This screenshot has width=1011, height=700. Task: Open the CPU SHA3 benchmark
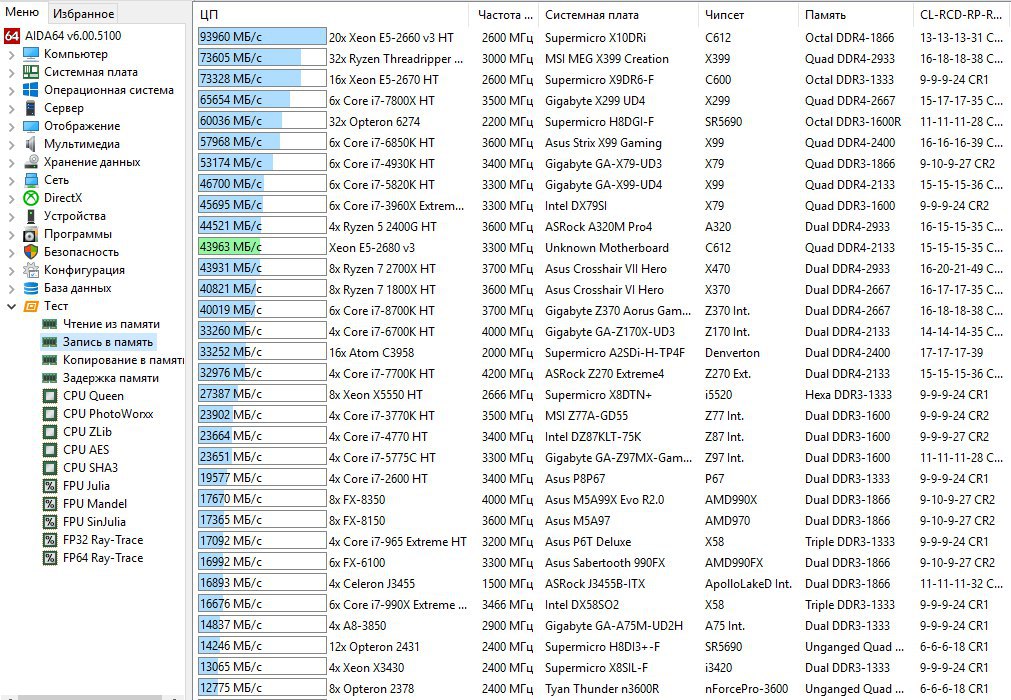tap(90, 468)
